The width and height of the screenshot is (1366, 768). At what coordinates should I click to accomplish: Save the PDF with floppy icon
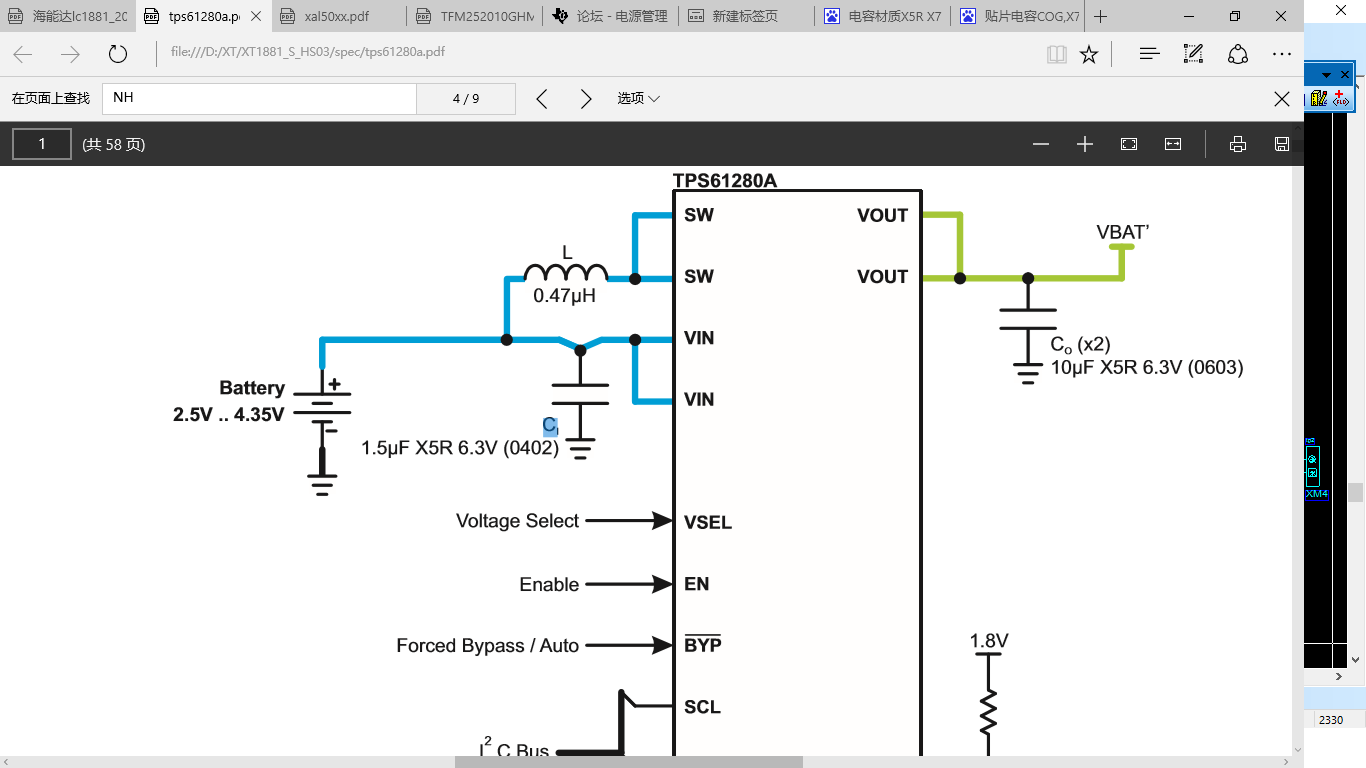[1282, 144]
